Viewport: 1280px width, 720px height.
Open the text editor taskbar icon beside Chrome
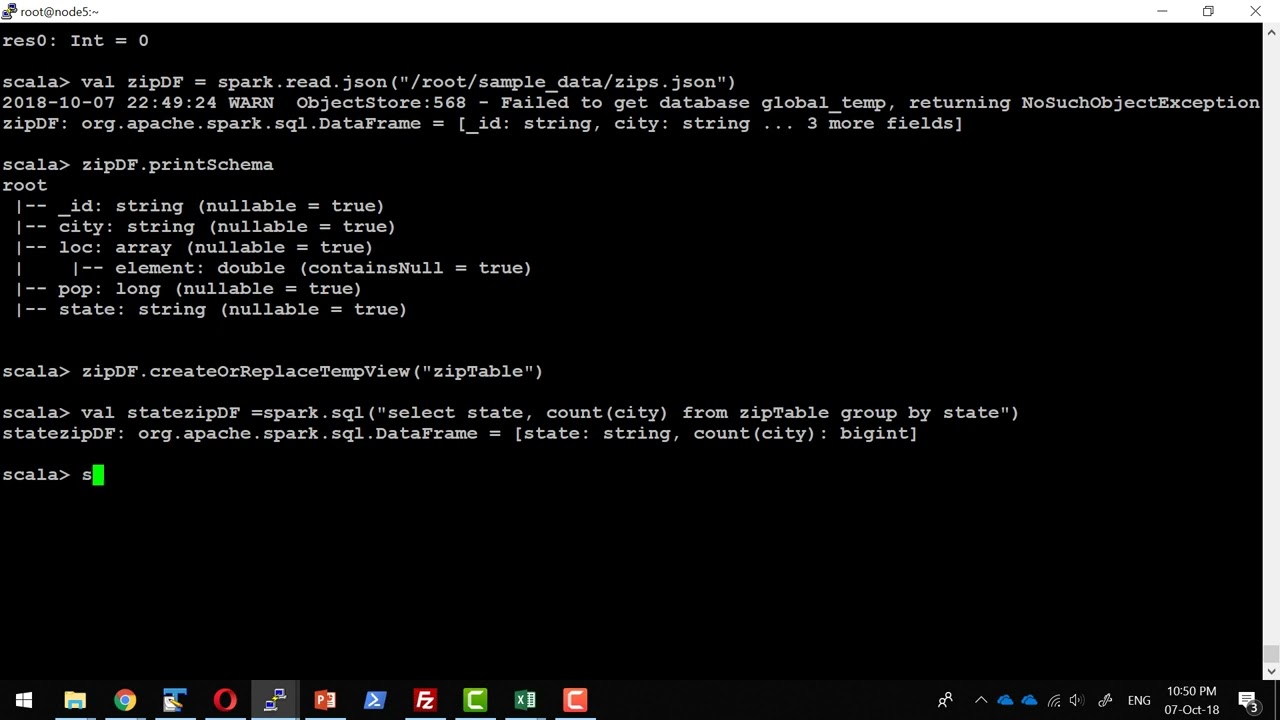pos(175,700)
